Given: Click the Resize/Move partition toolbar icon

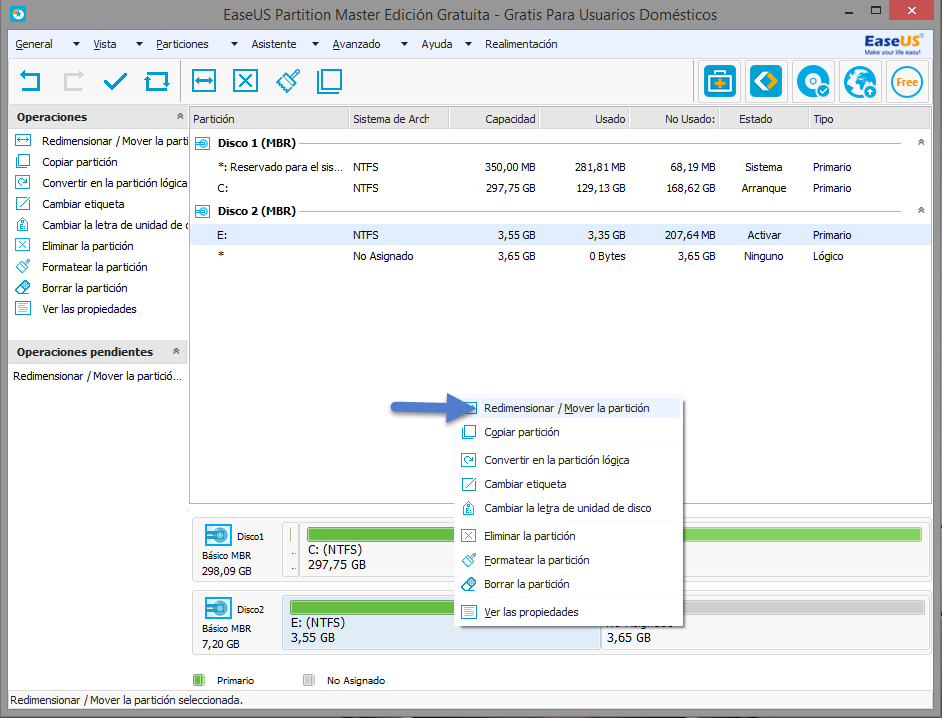Looking at the screenshot, I should coord(204,81).
